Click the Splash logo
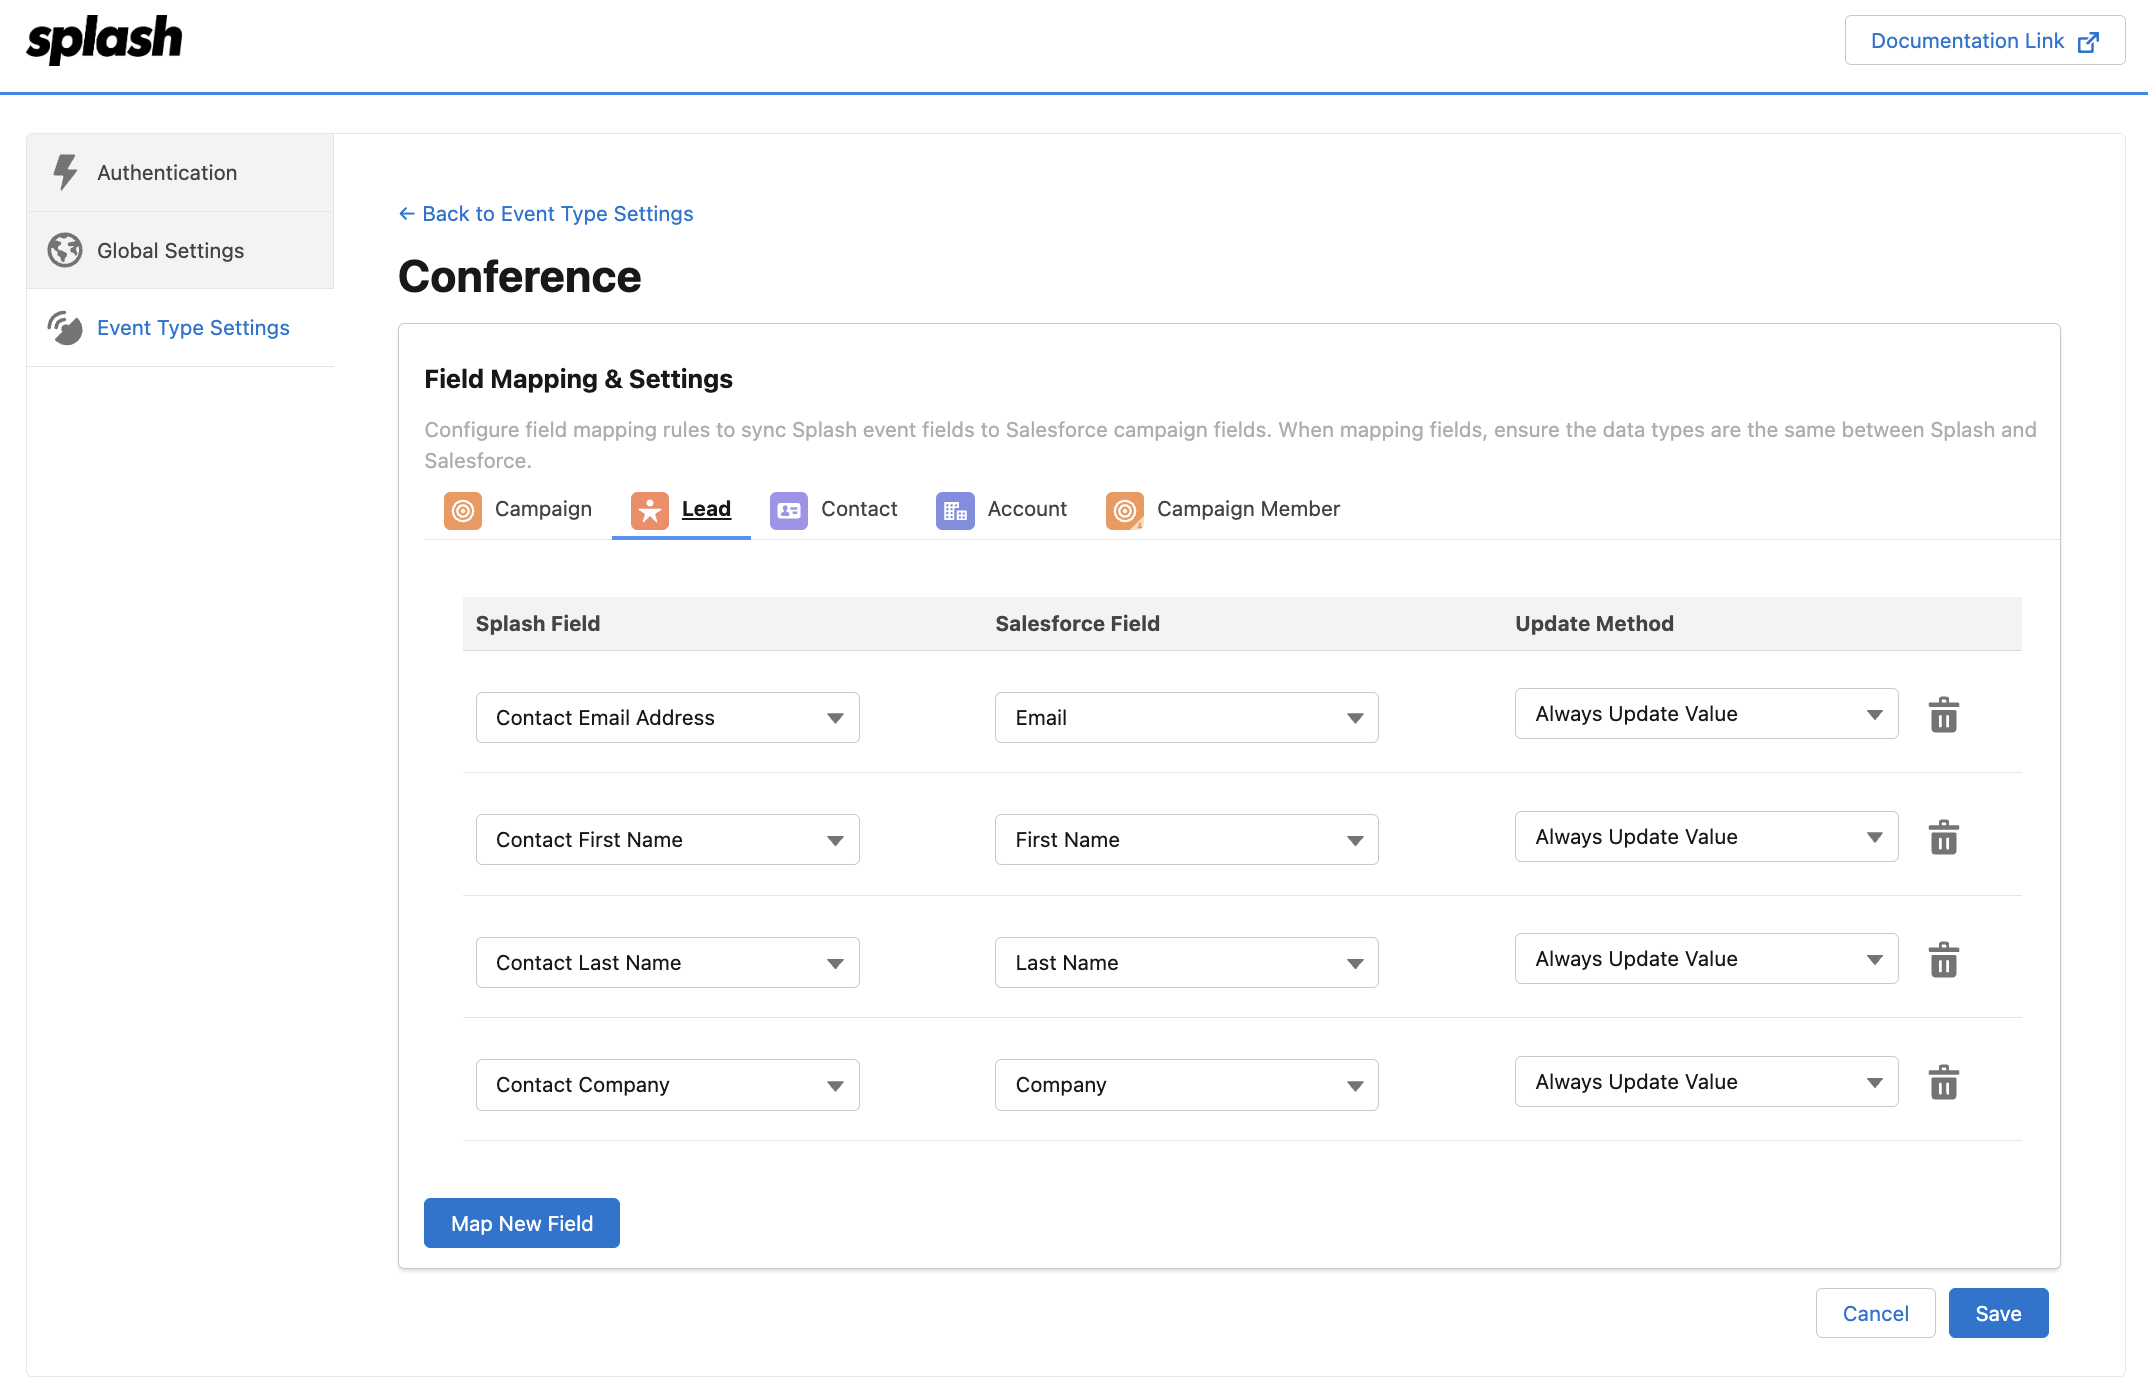2148x1400 pixels. [x=104, y=40]
